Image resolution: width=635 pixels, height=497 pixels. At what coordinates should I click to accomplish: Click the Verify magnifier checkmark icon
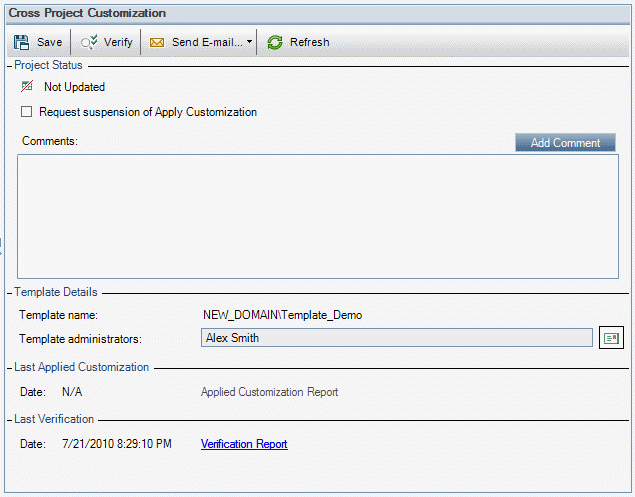pyautogui.click(x=89, y=42)
